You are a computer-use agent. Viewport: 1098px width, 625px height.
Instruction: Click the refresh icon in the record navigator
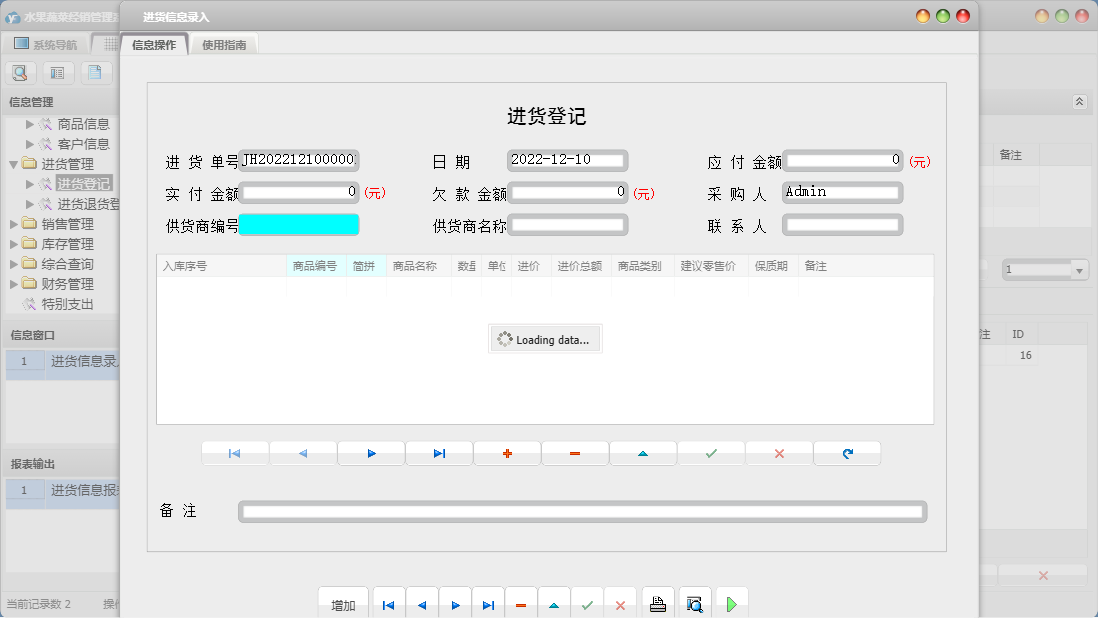tap(847, 452)
